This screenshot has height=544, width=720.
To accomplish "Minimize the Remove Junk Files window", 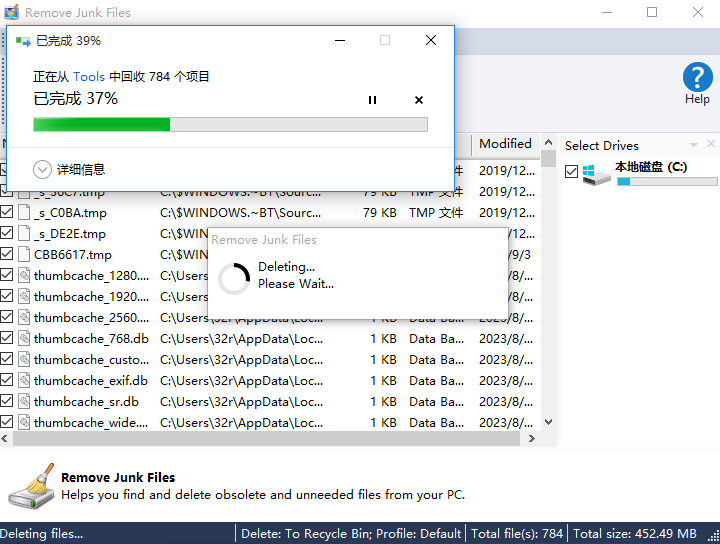I will [607, 12].
